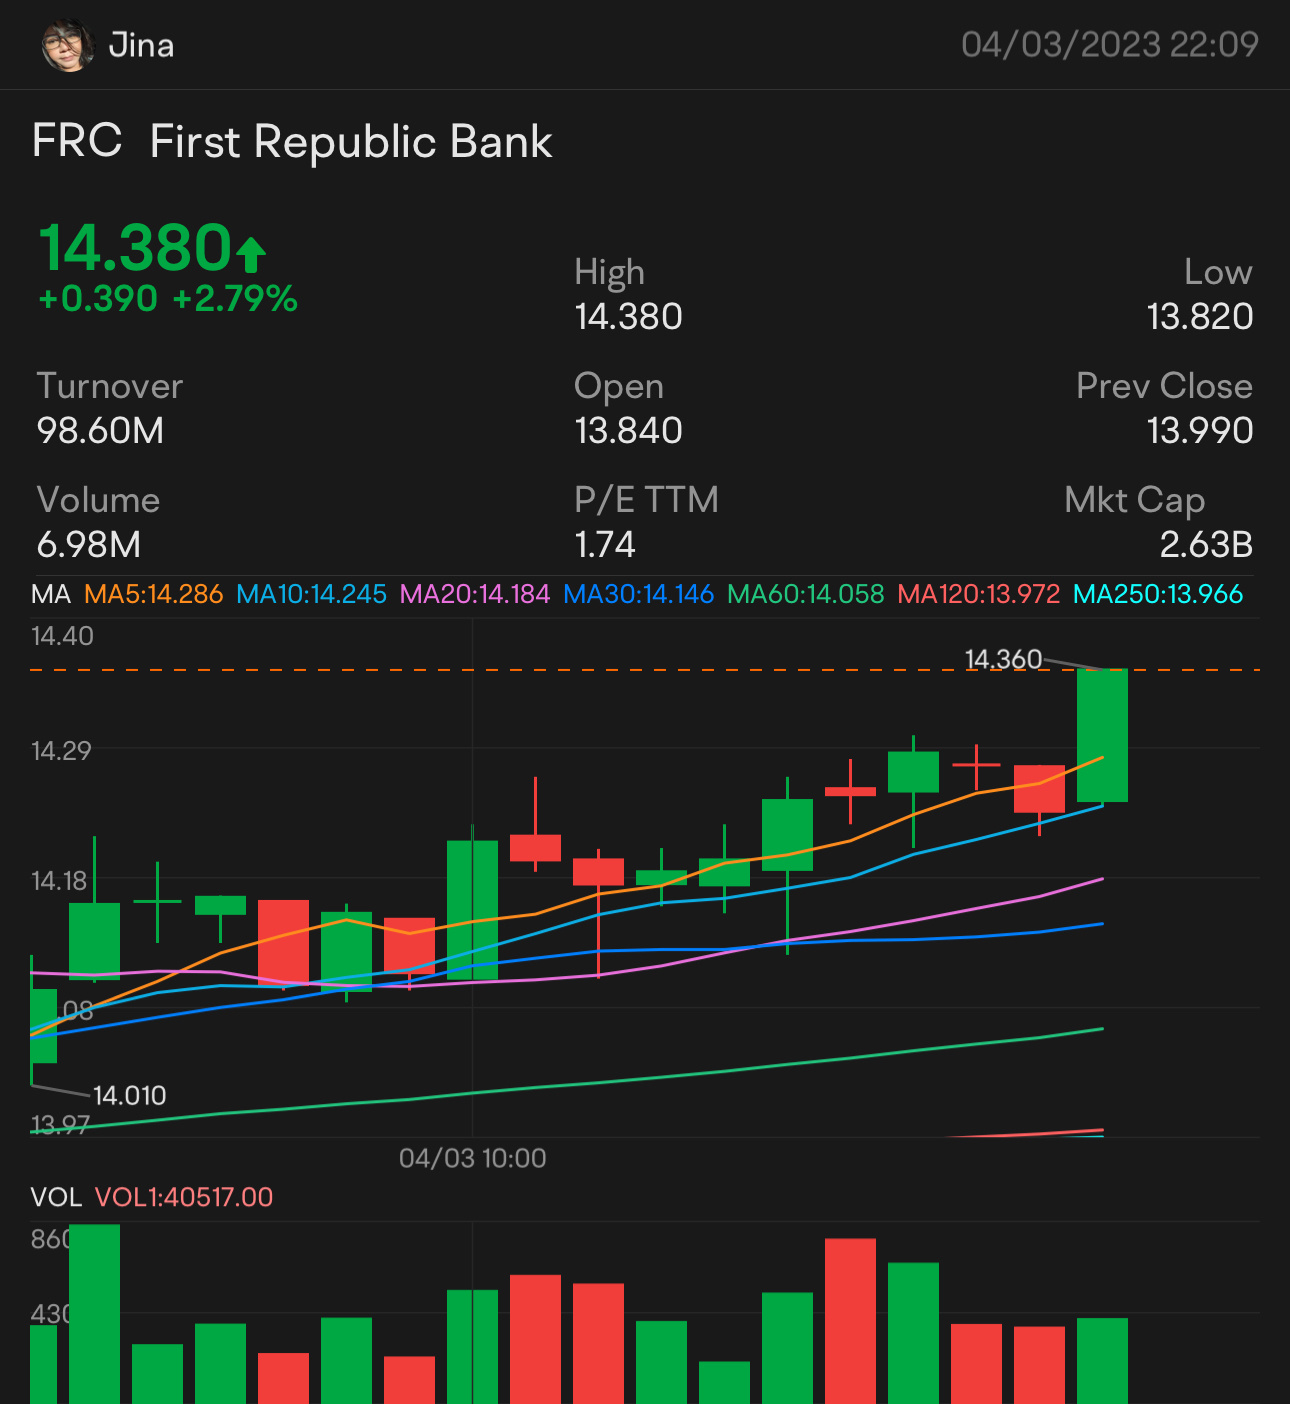Select the MA120:13.972 indicator
Screen dimensions: 1290x1404
click(x=979, y=595)
